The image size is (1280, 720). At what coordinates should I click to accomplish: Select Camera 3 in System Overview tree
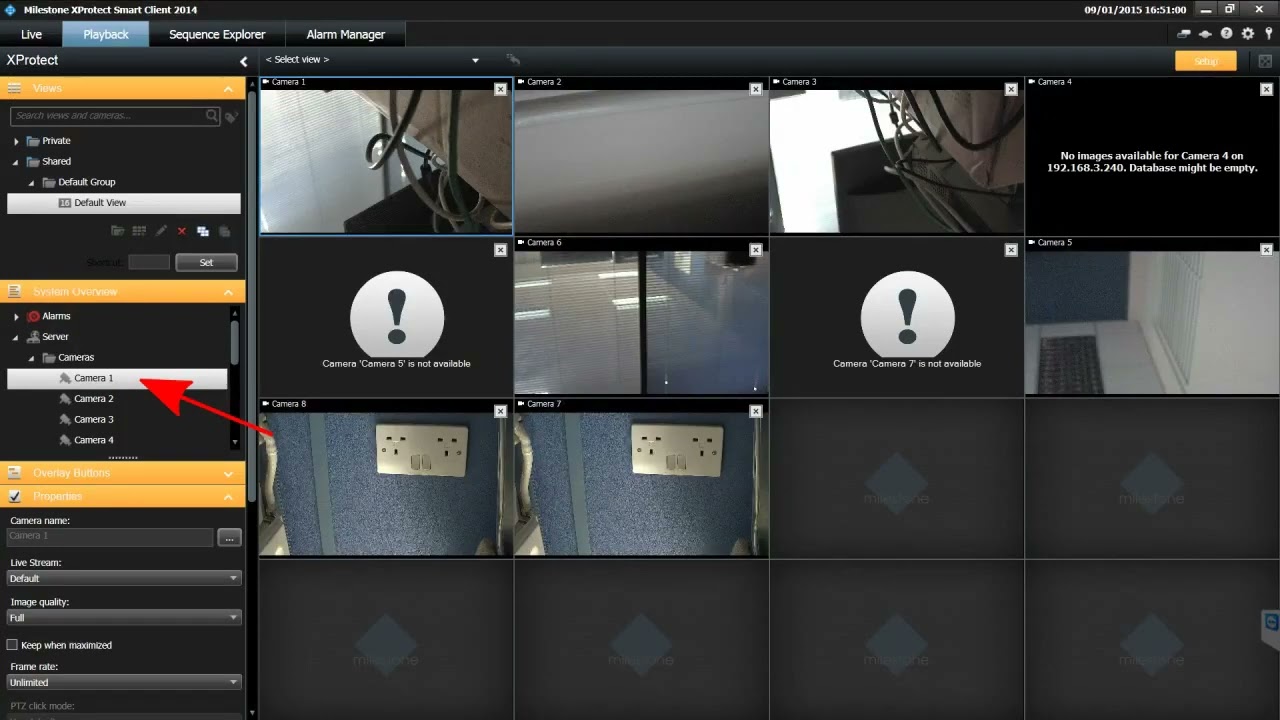pos(93,419)
